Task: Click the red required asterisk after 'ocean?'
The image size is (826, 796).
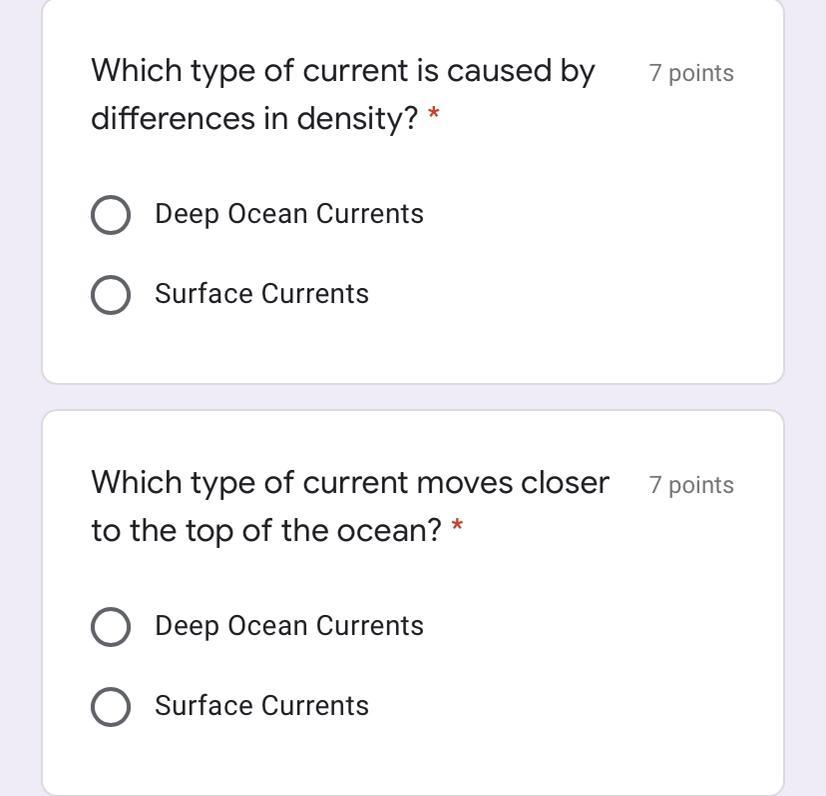Action: coord(457,528)
